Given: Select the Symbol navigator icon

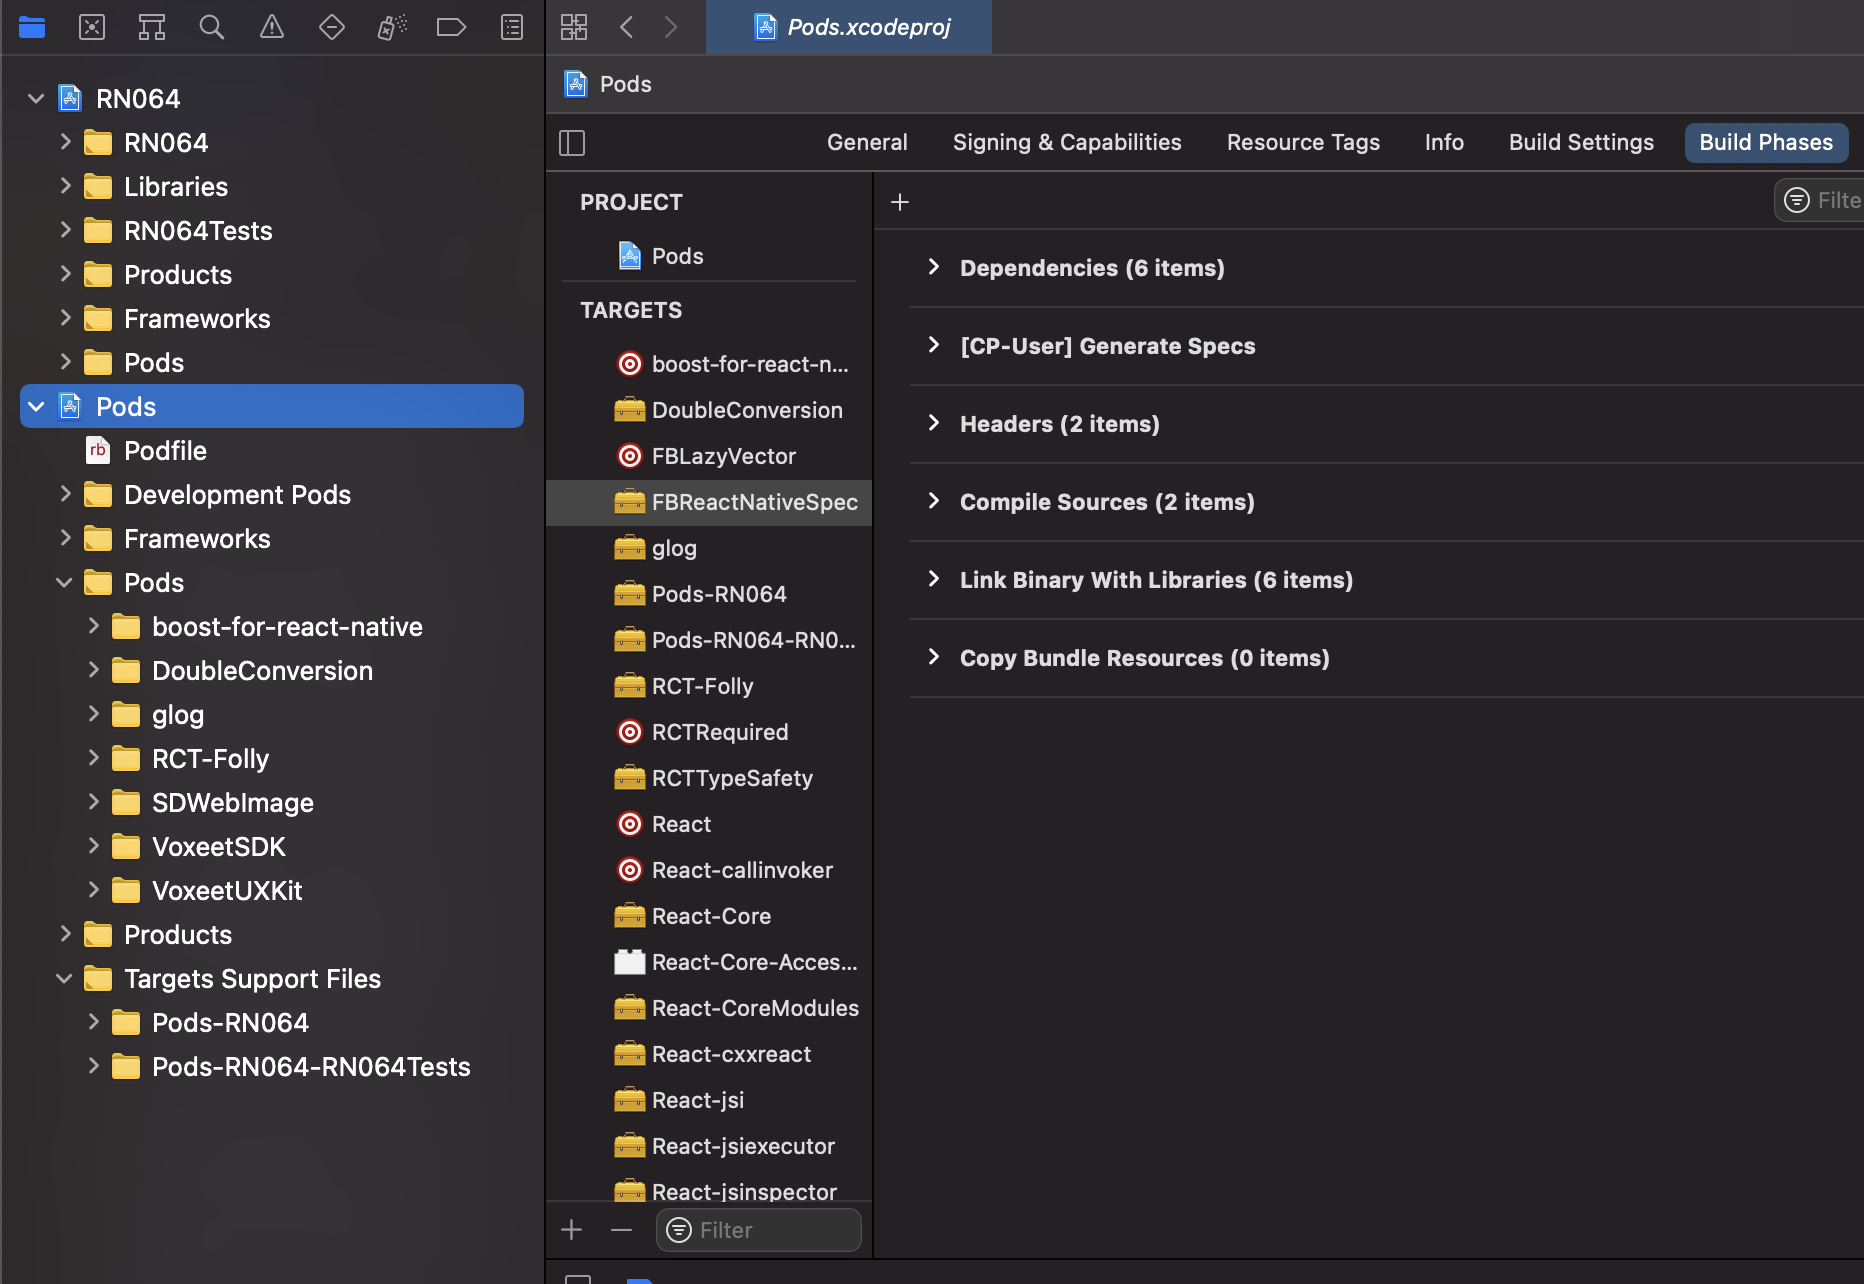Looking at the screenshot, I should coord(151,27).
